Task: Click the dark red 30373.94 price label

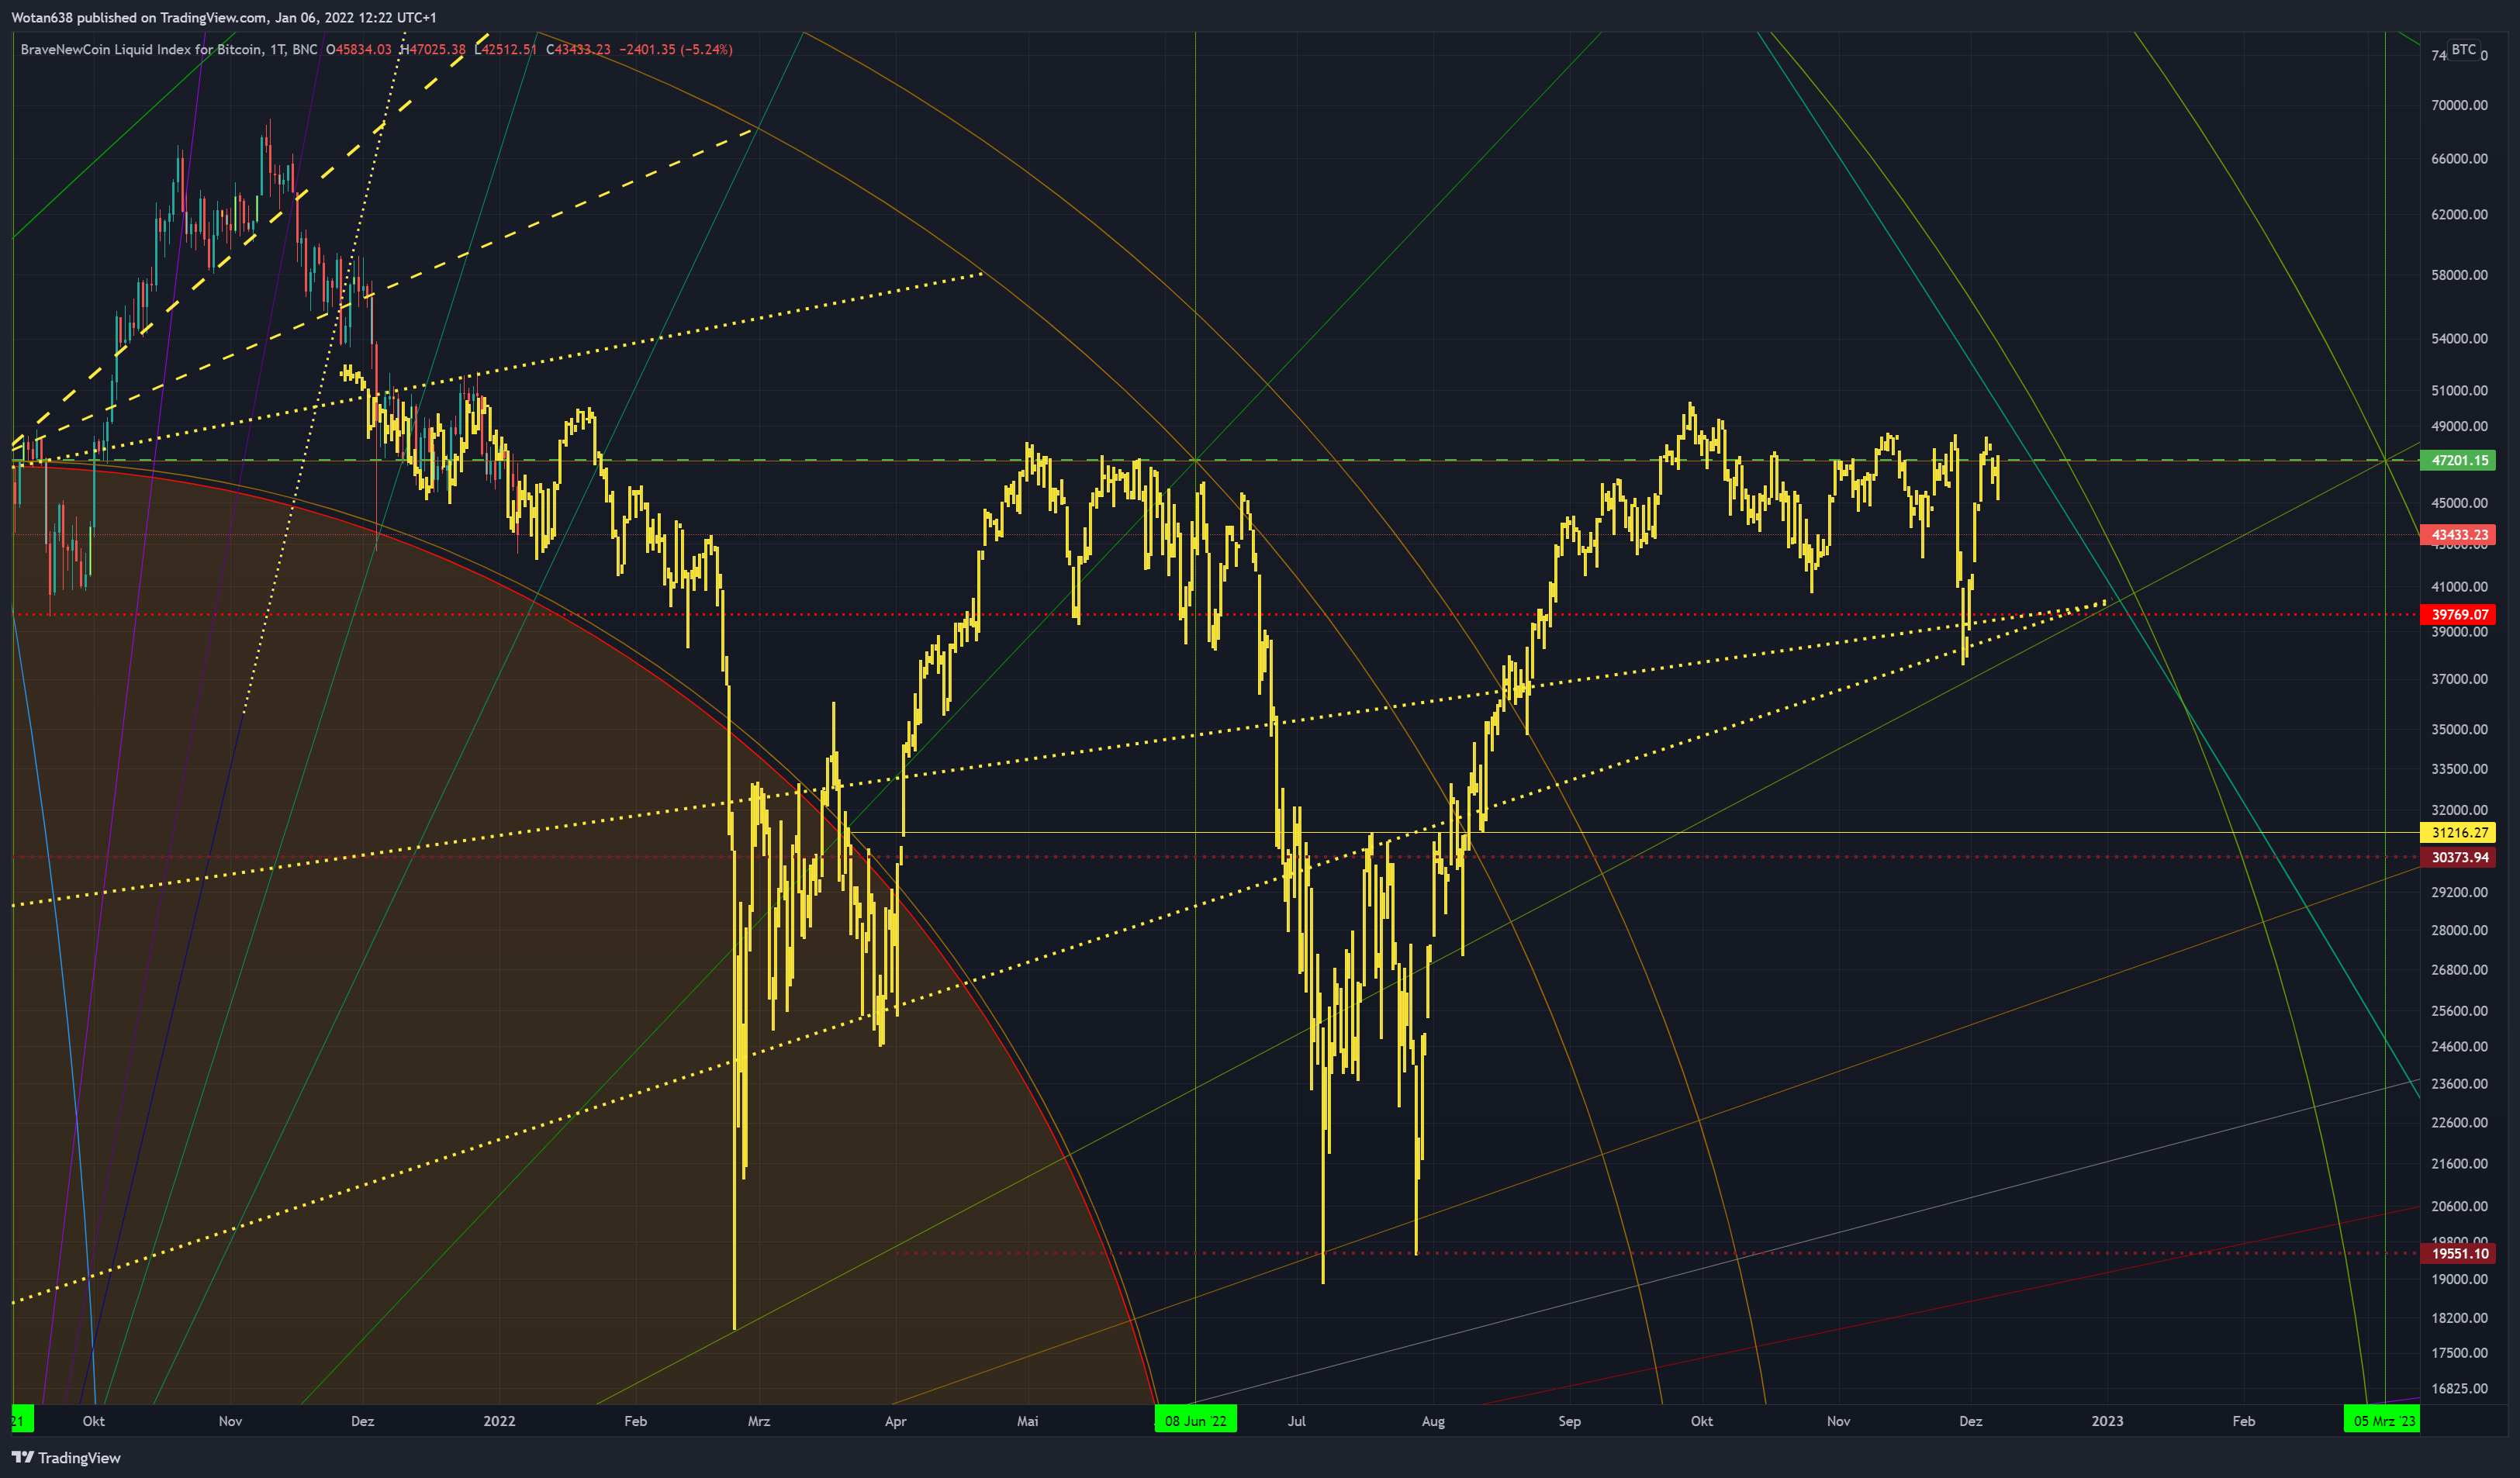Action: click(2458, 857)
